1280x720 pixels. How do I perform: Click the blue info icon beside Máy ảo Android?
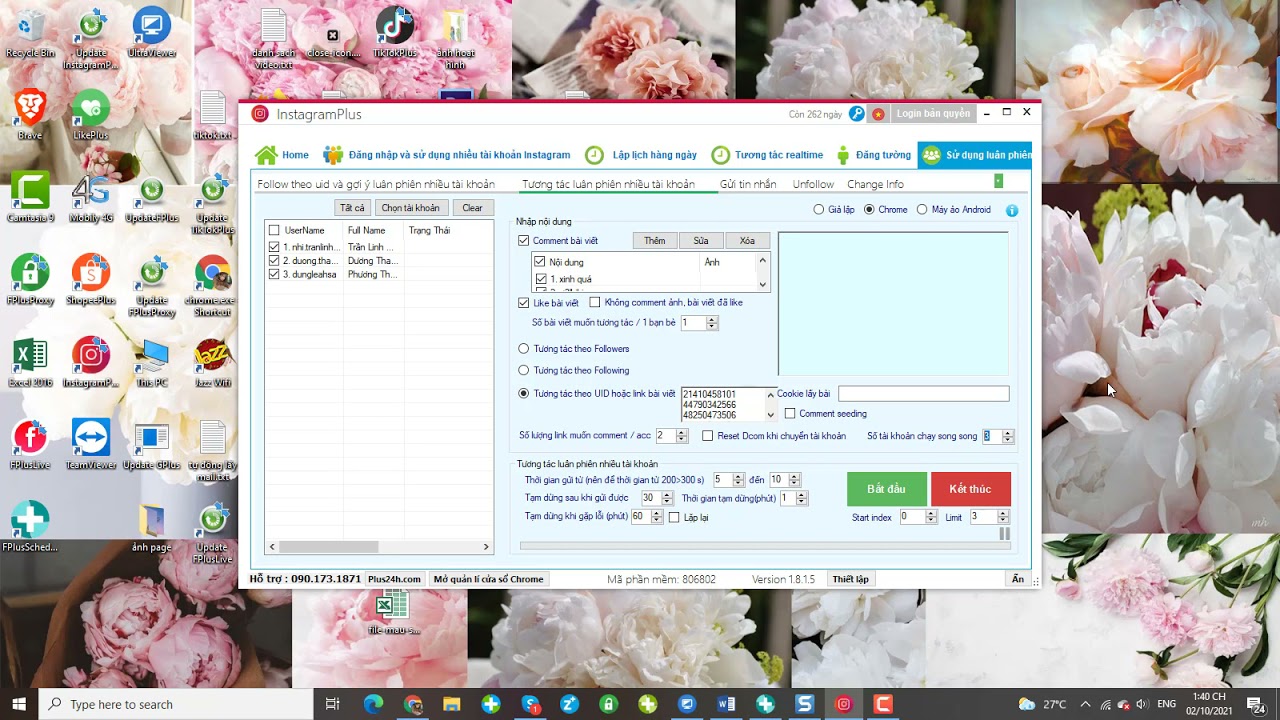[x=1012, y=210]
